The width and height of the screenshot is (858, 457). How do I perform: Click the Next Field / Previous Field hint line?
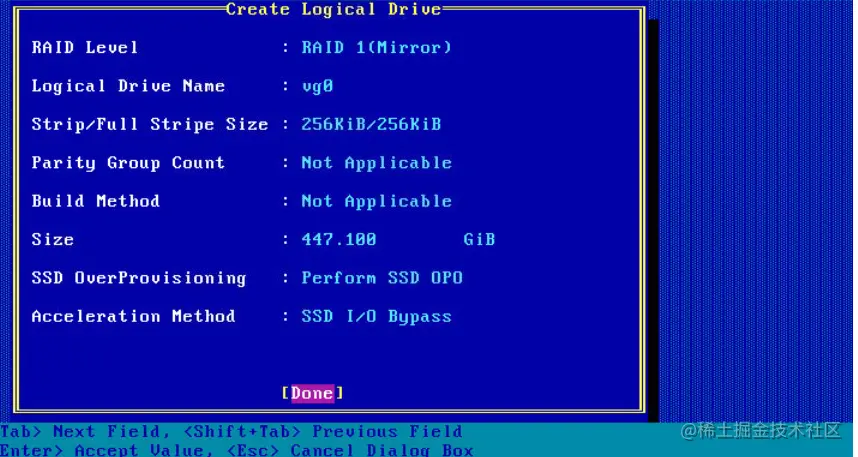pyautogui.click(x=231, y=431)
